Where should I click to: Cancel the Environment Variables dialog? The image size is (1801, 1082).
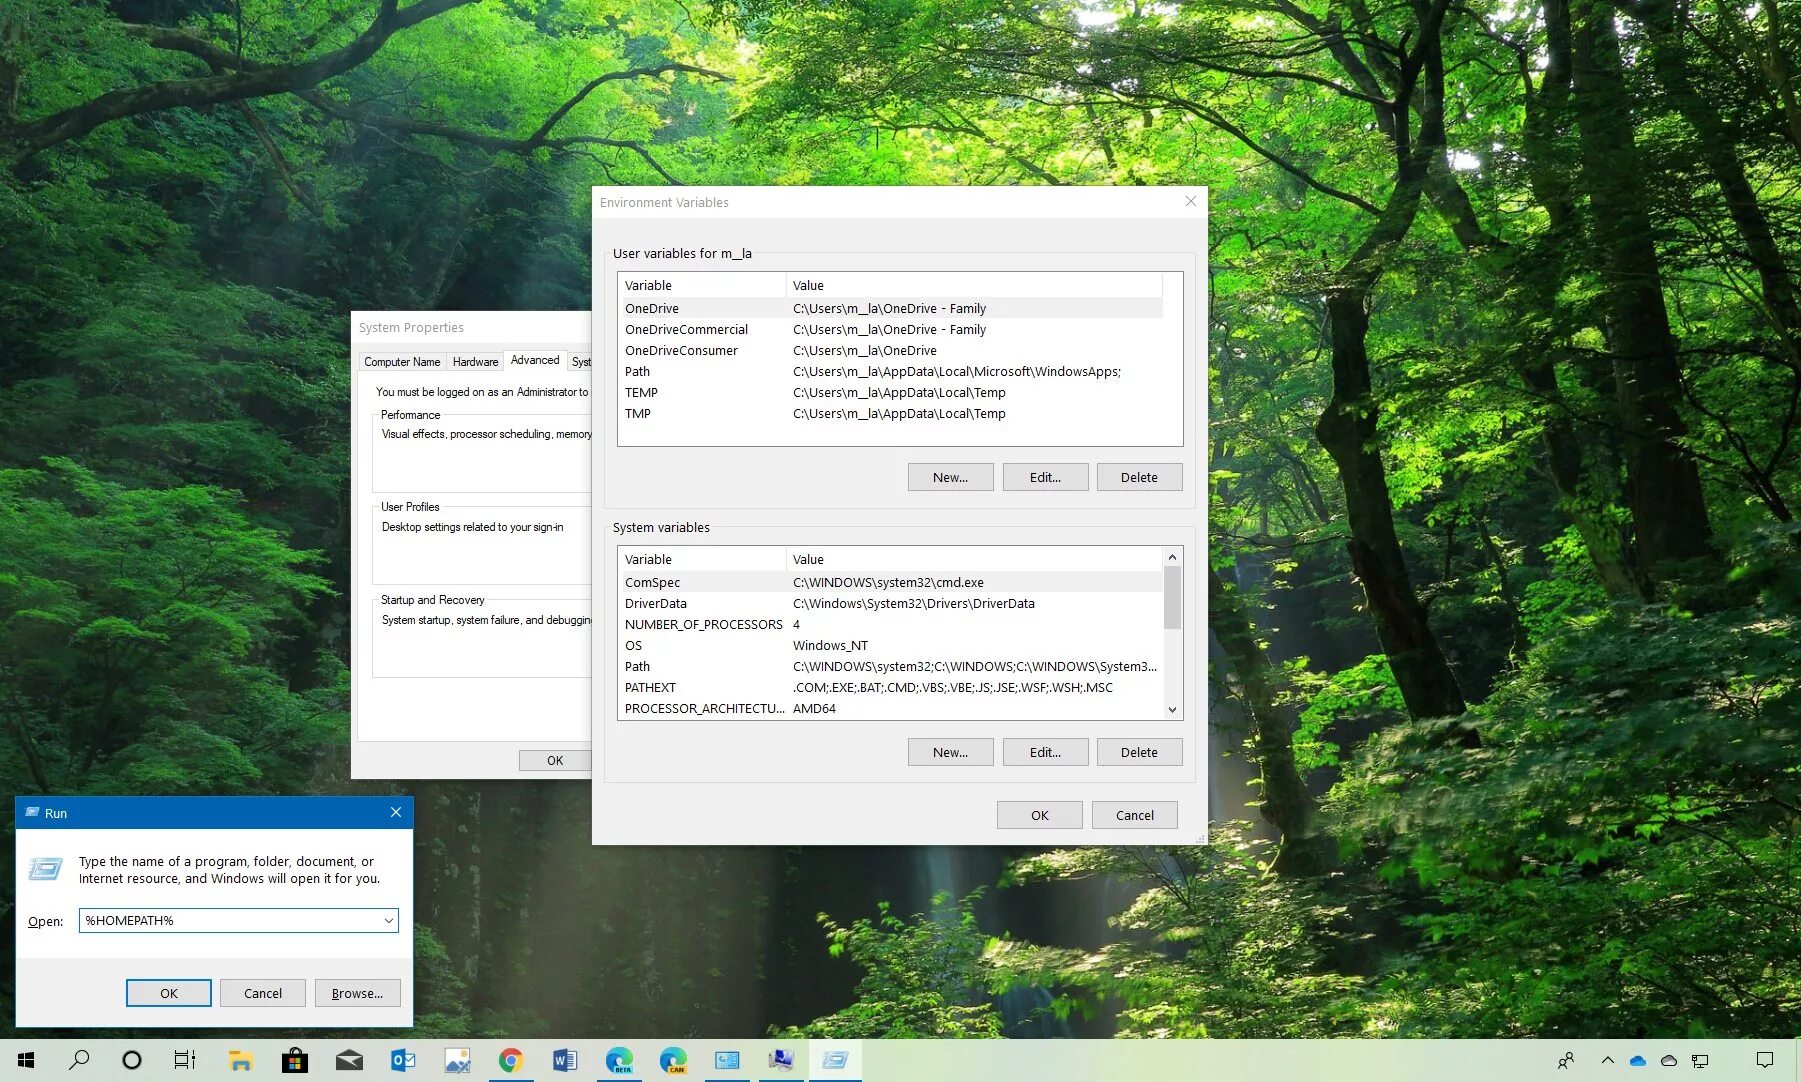(1134, 815)
